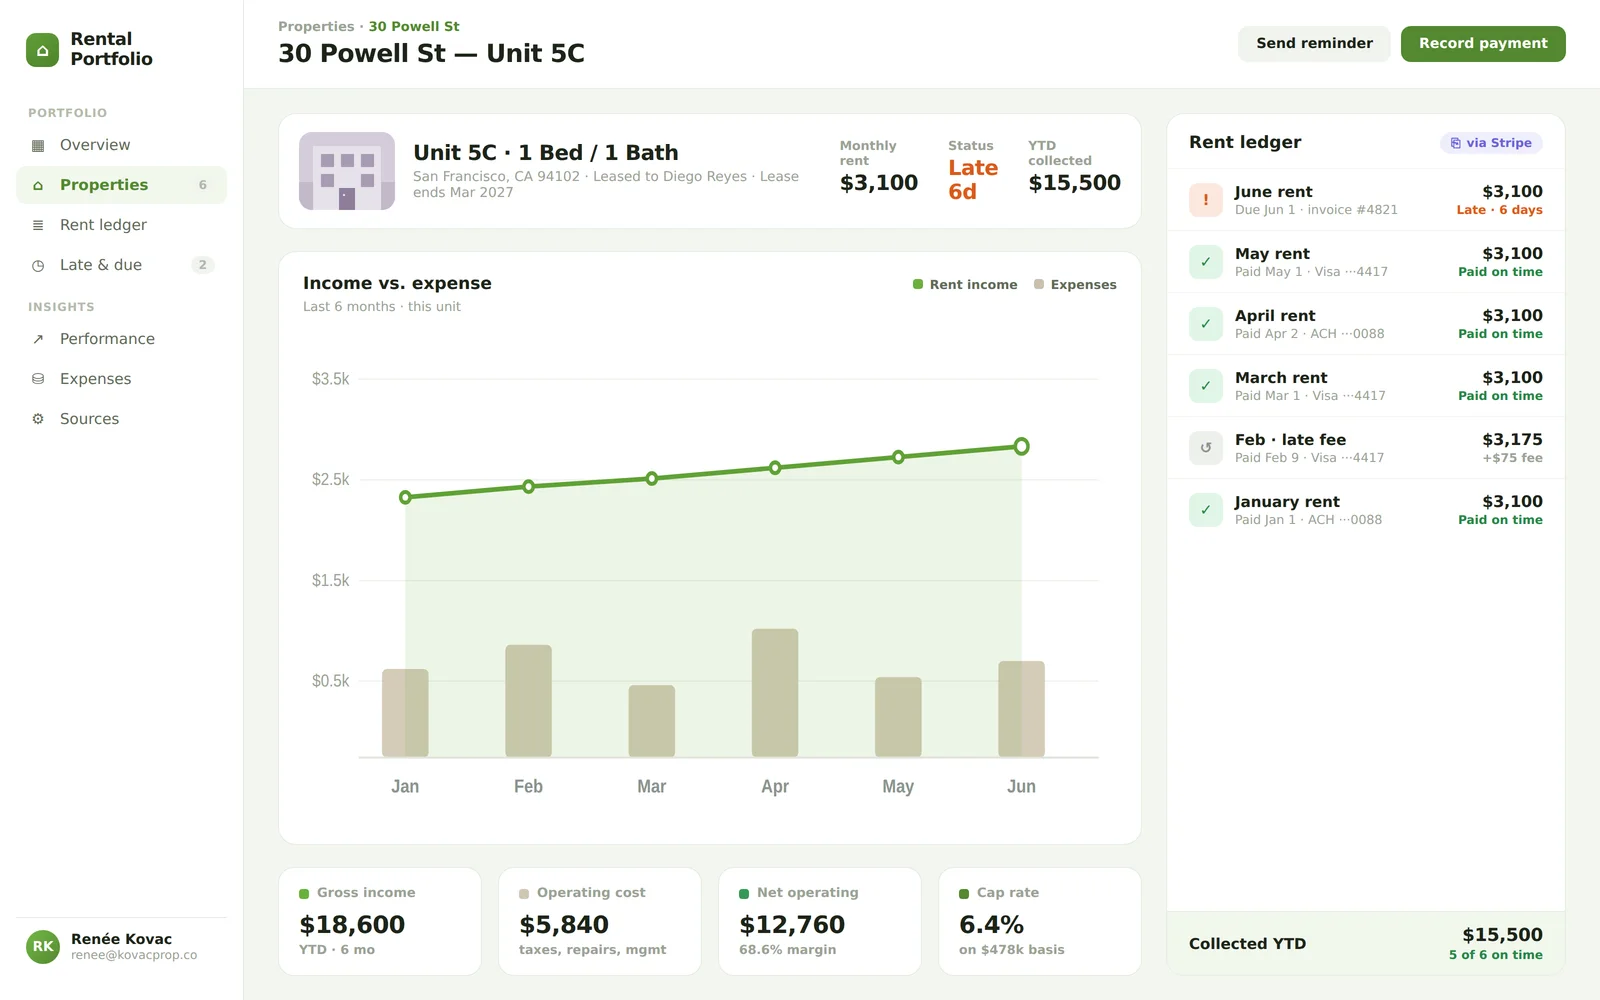Click the 'Late · 6 days' status text
This screenshot has width=1600, height=1000.
[x=1499, y=210]
